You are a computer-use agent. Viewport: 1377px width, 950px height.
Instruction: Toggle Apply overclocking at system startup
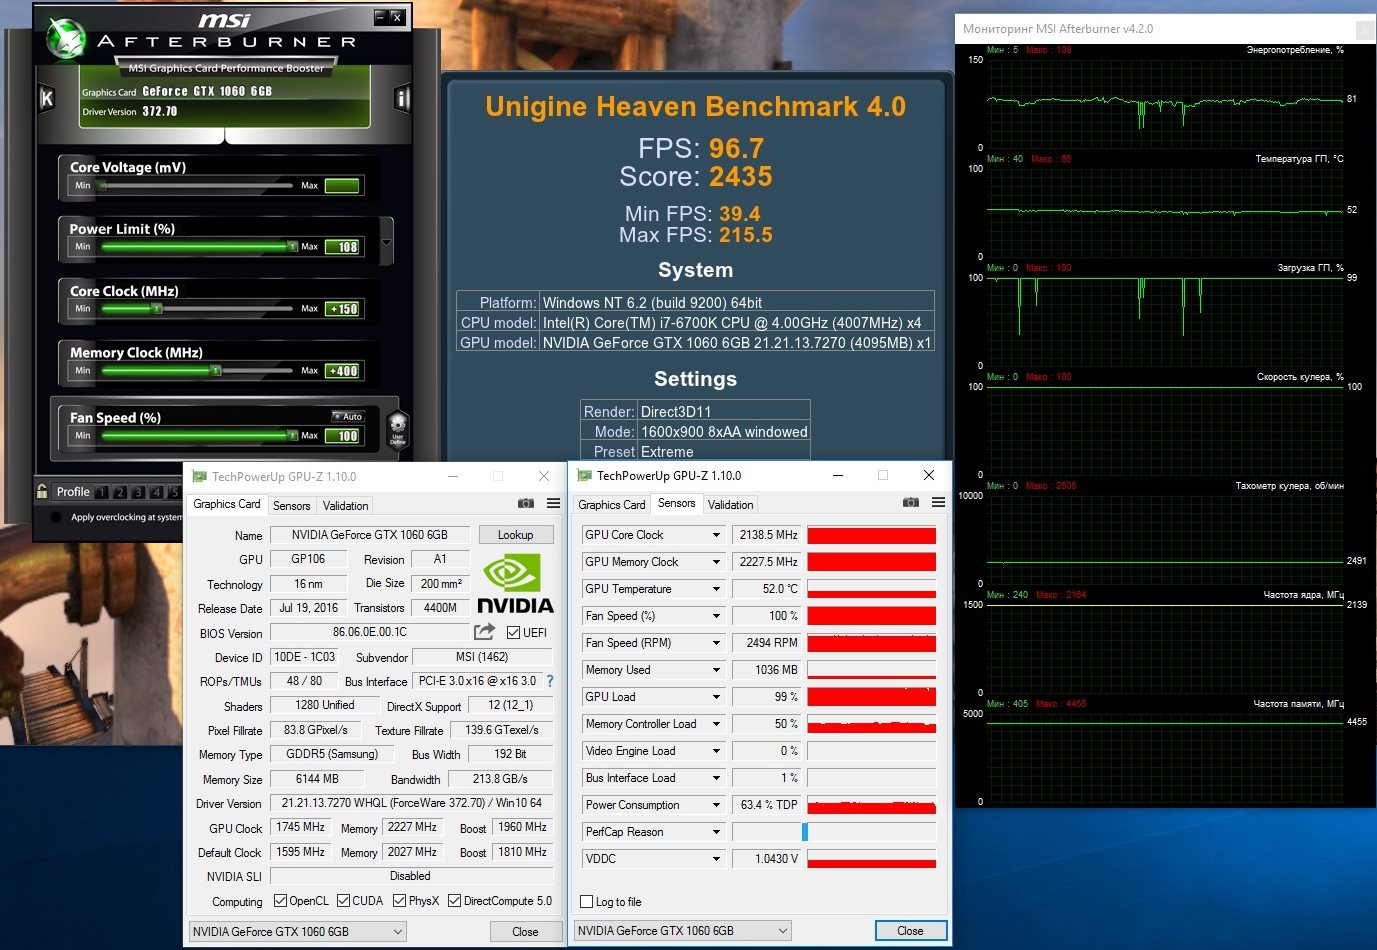point(56,517)
